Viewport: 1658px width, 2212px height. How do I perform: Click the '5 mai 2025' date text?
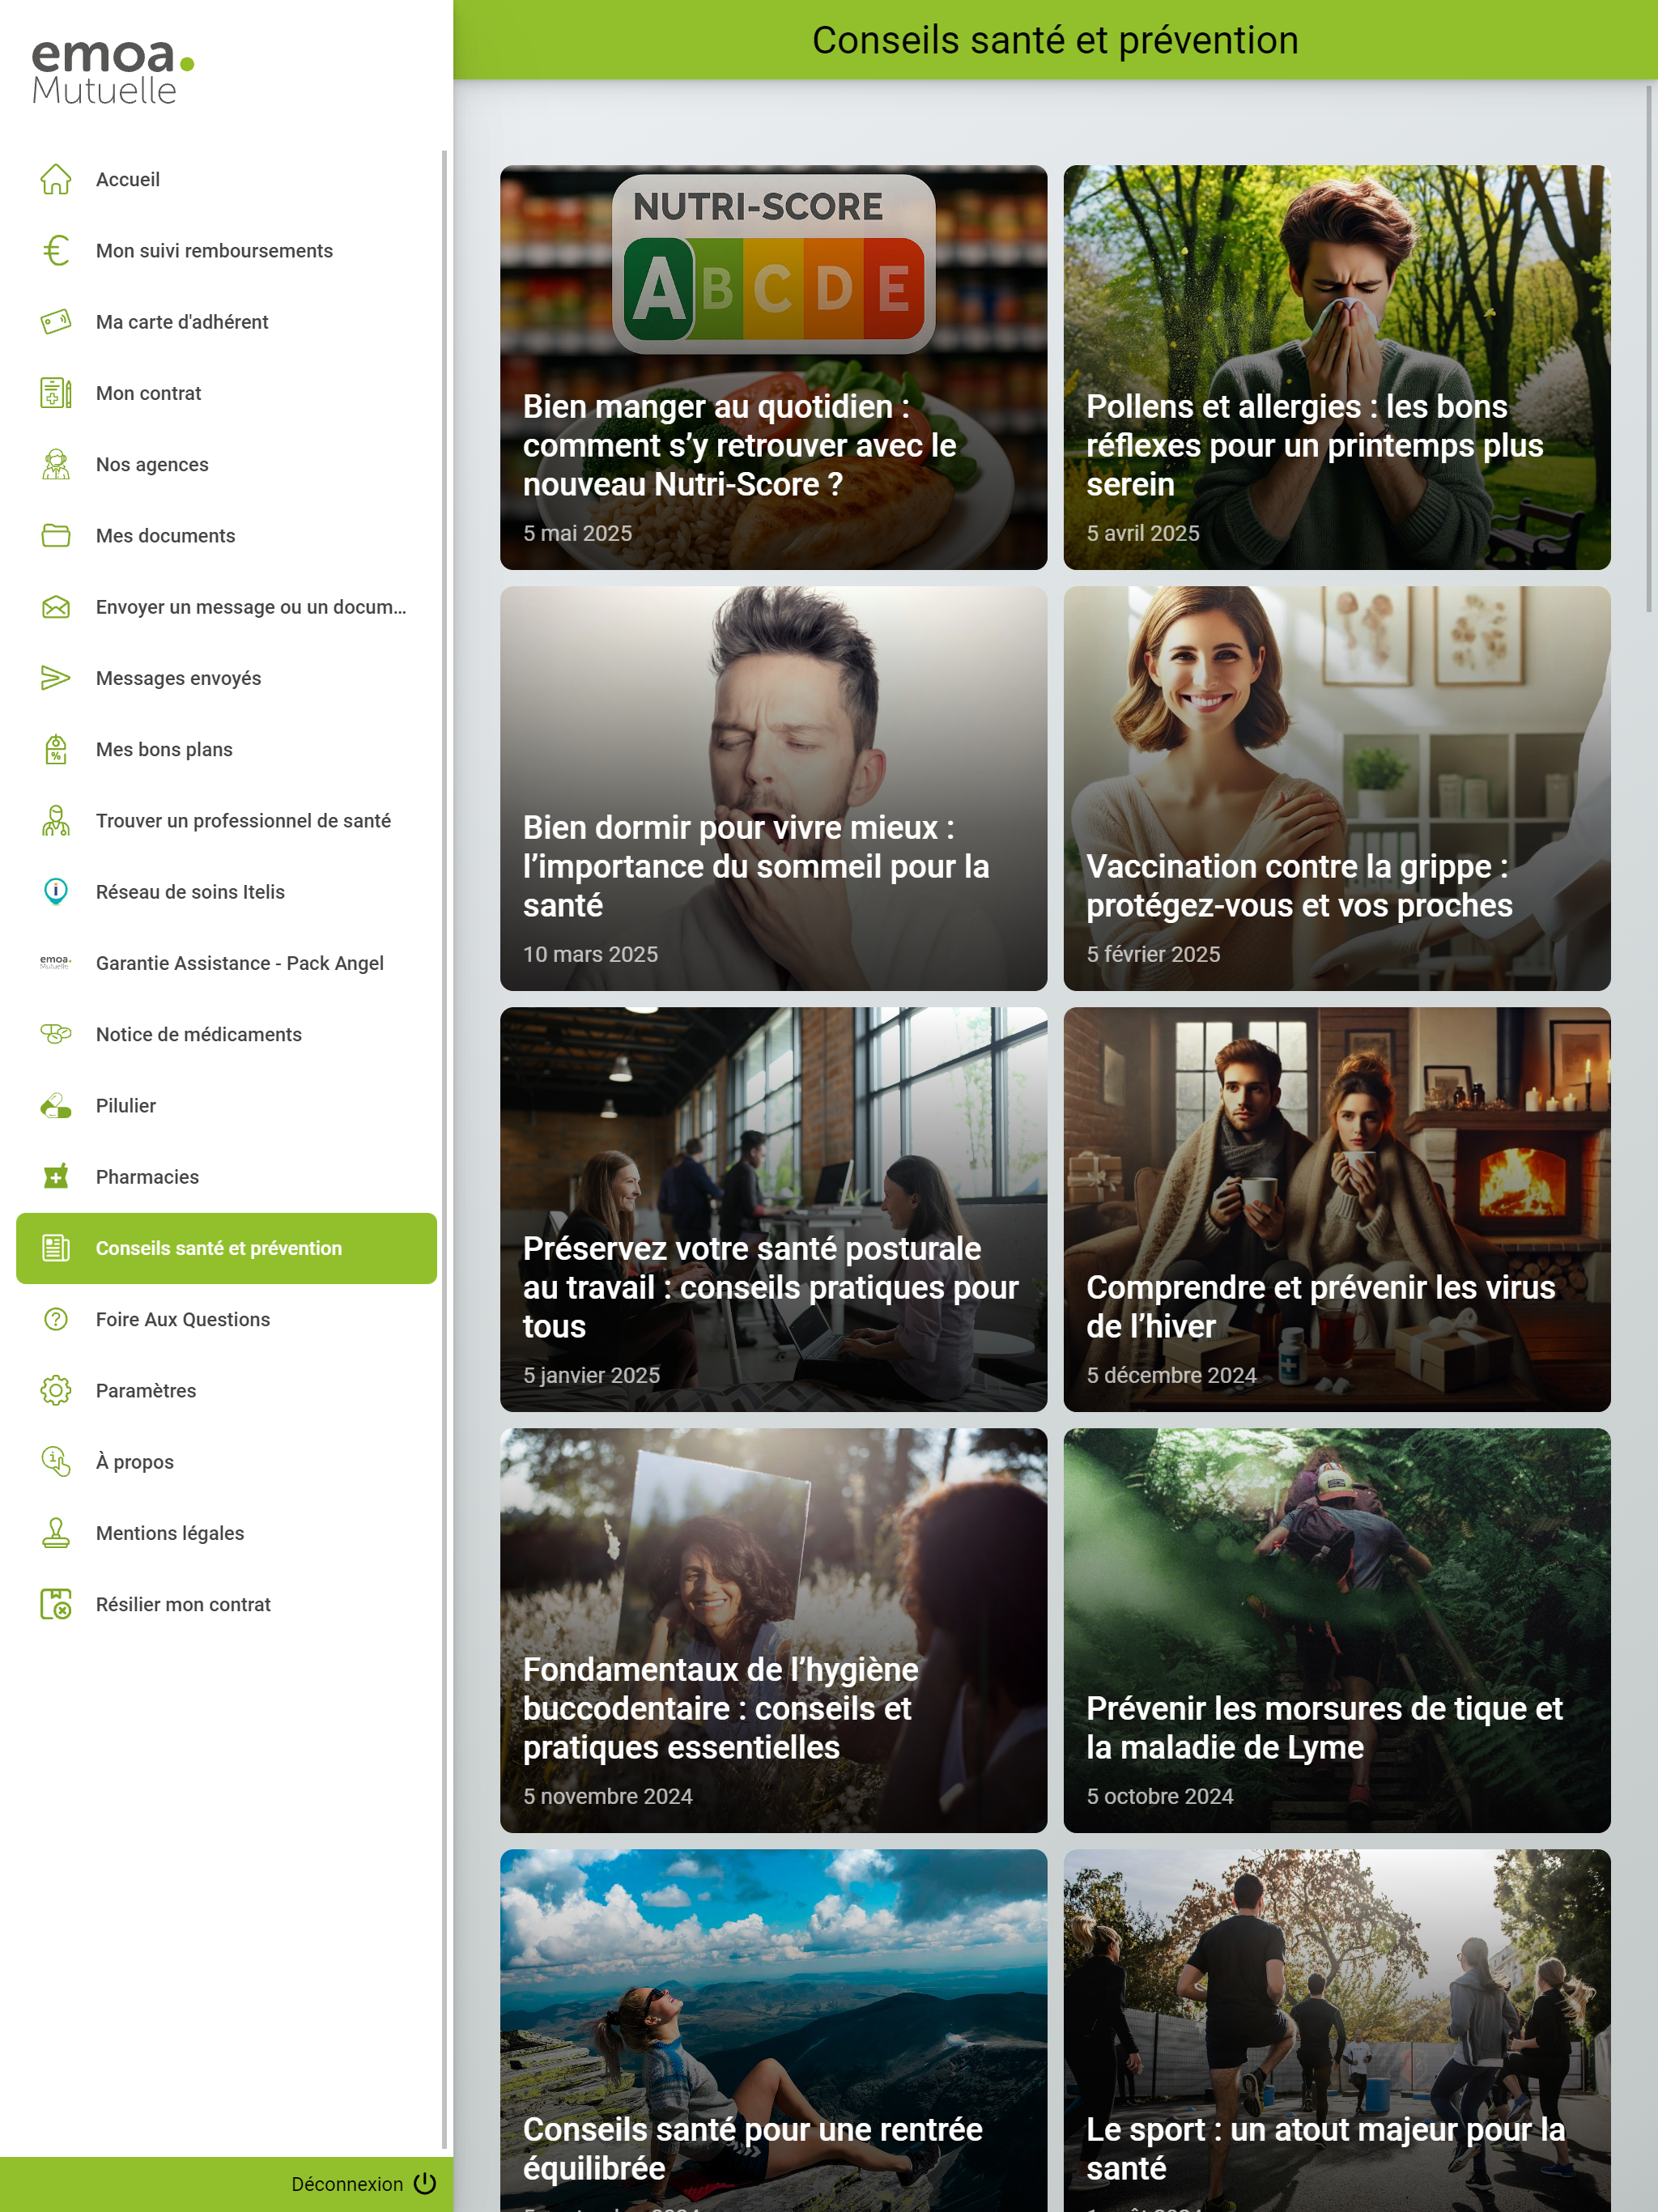click(577, 533)
